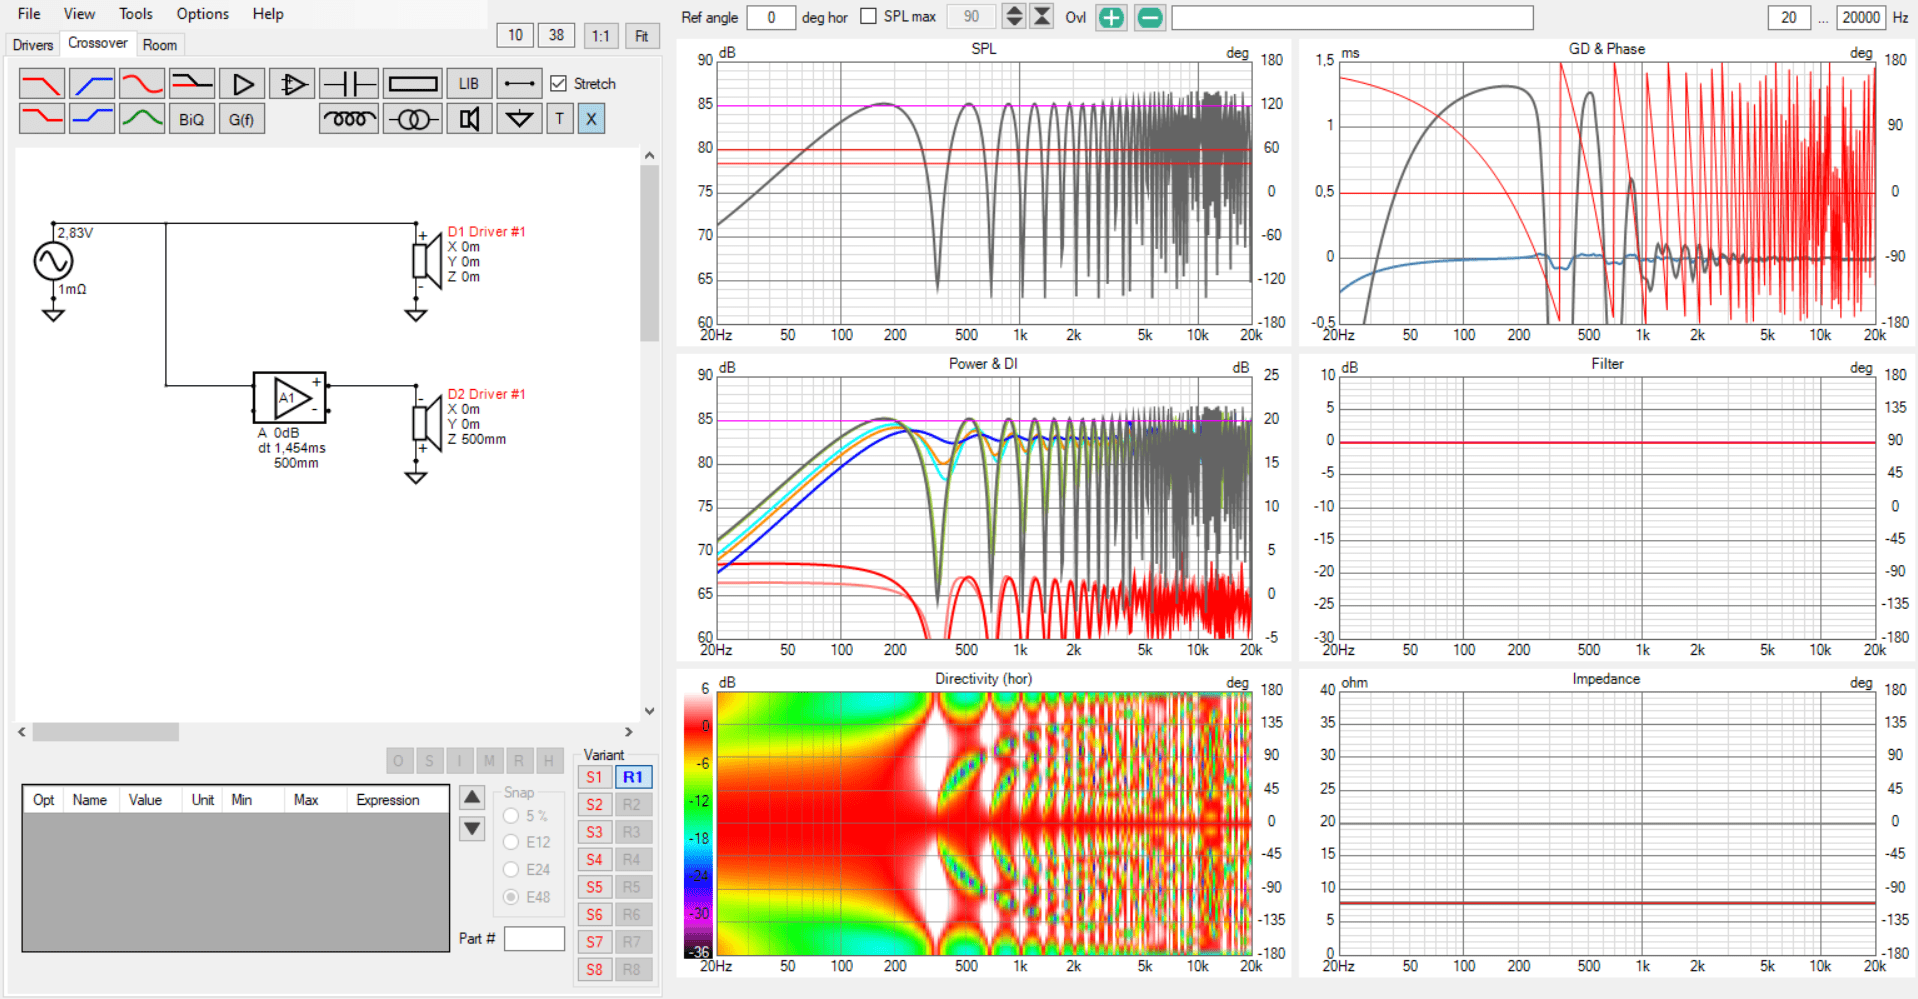Select the A1 amplifier block in schematic

coord(290,398)
